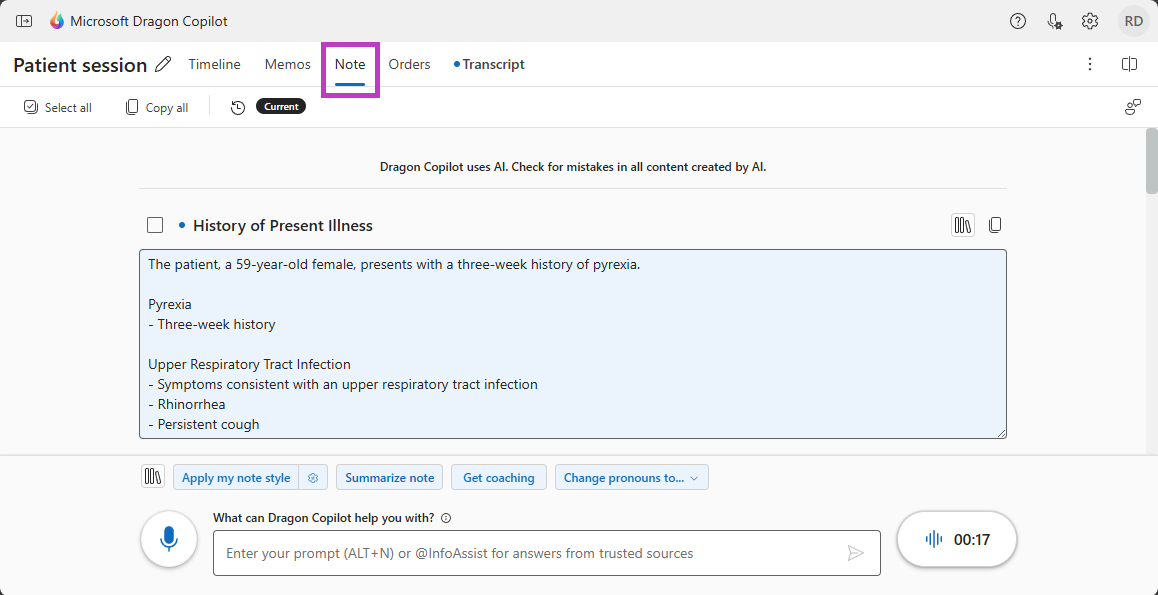Screen dimensions: 1158x595
Task: Open the settings gear in header
Action: pyautogui.click(x=1090, y=21)
